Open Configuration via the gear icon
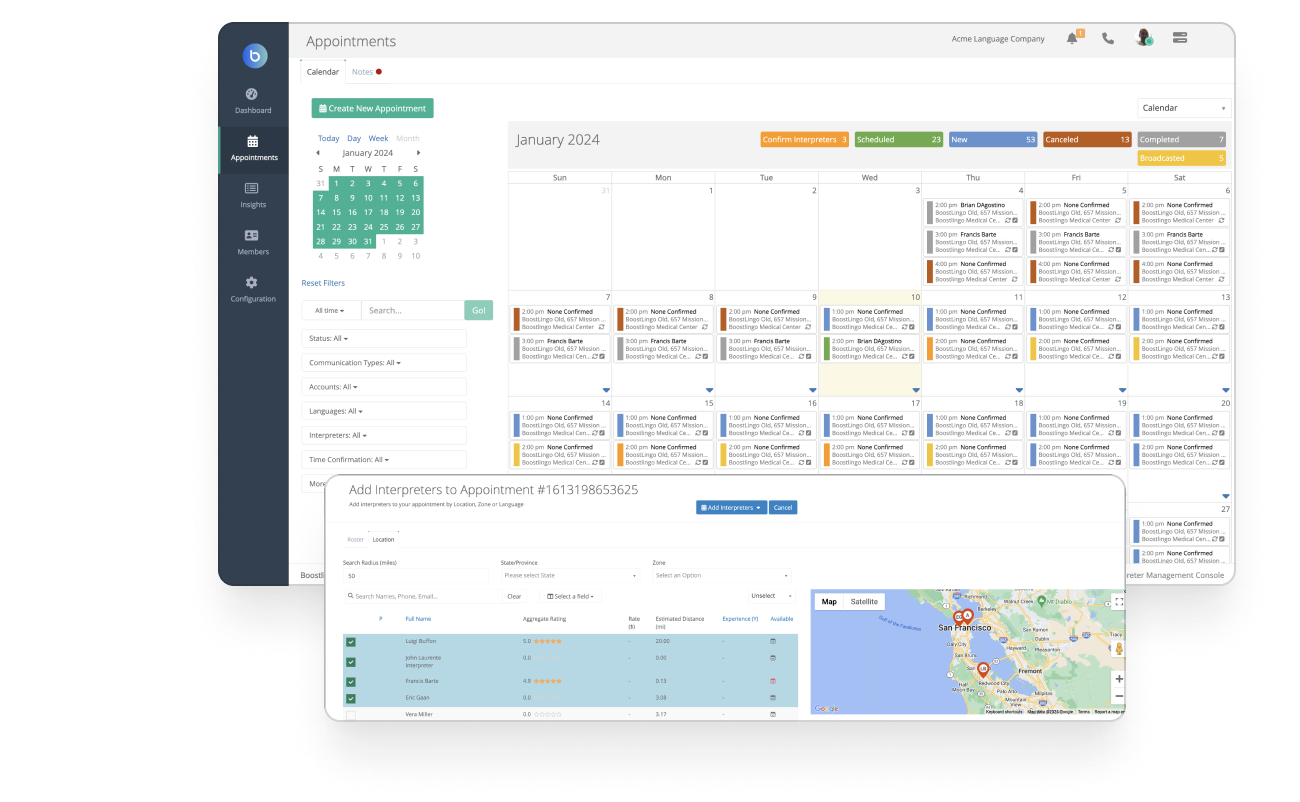This screenshot has height=802, width=1300. [x=253, y=290]
